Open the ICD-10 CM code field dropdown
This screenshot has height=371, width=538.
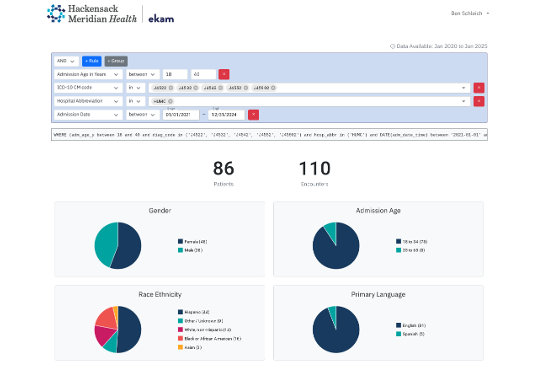pos(88,88)
